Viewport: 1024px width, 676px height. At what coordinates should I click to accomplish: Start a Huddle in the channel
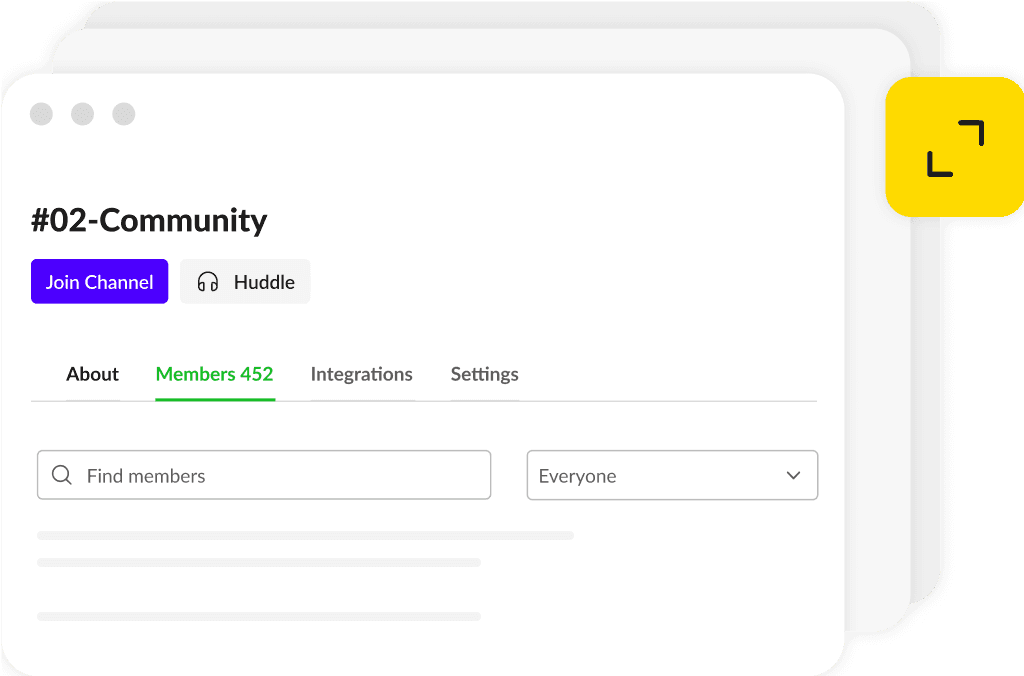[244, 281]
